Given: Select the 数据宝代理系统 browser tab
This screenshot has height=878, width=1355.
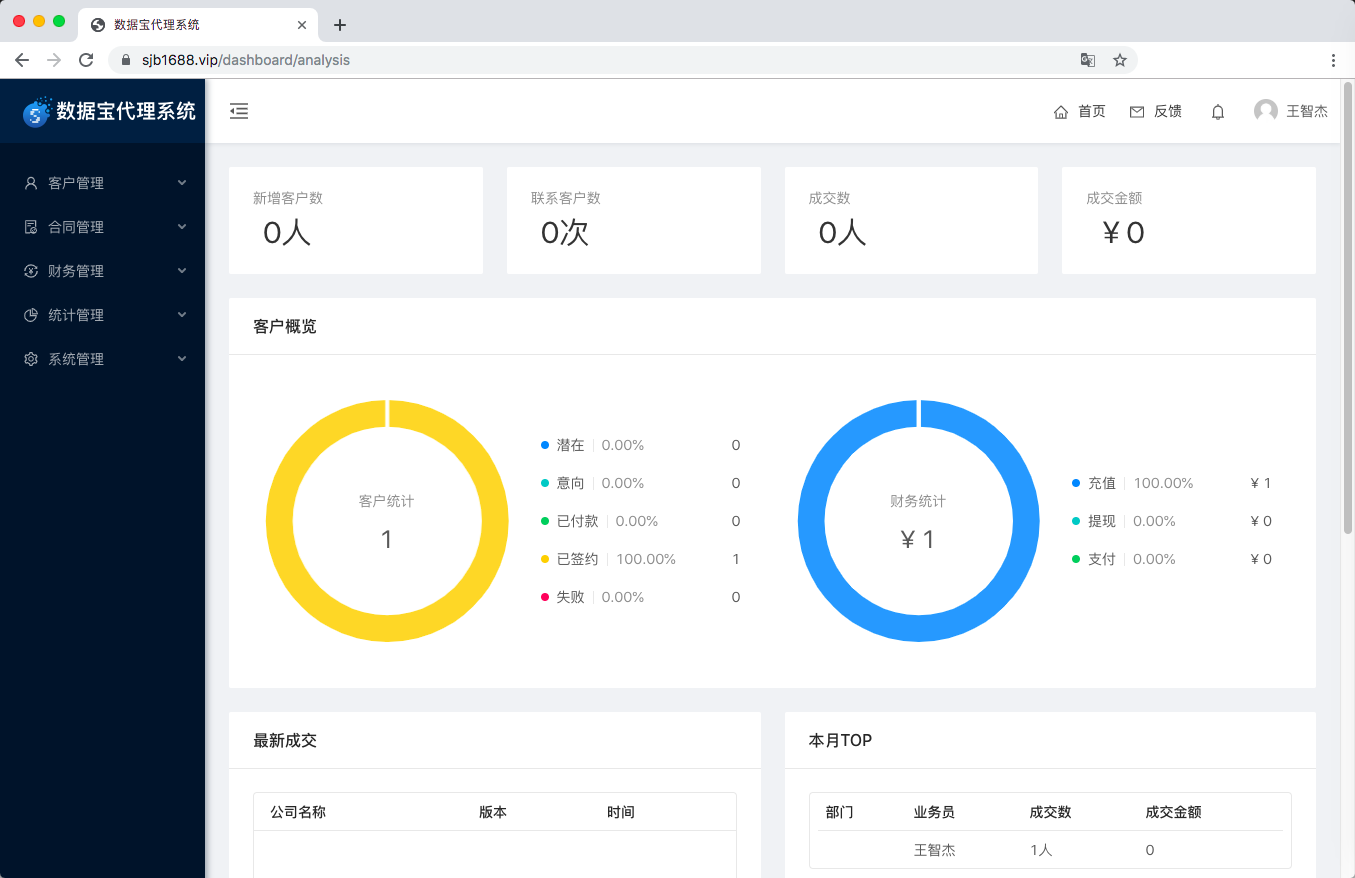Looking at the screenshot, I should coord(198,25).
